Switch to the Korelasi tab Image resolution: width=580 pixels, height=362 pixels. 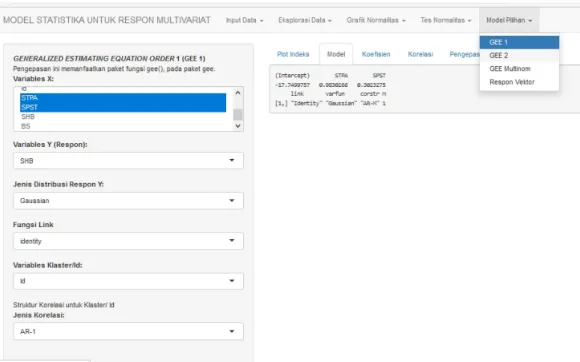point(420,54)
